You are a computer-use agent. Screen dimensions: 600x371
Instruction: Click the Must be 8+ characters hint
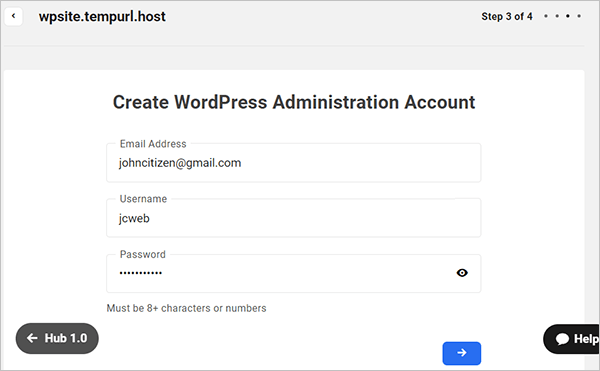click(x=186, y=308)
